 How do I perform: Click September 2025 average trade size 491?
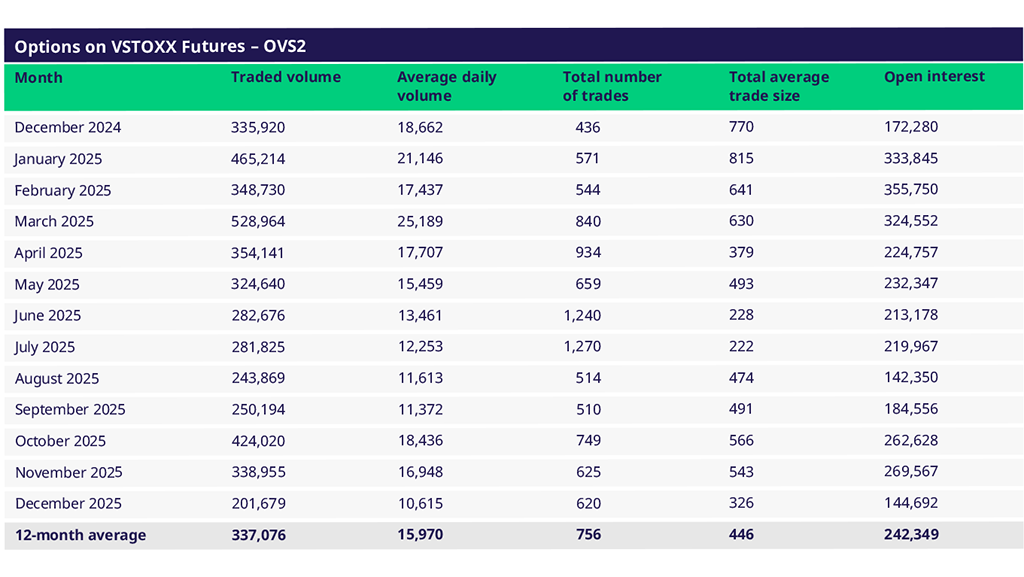[x=742, y=409]
